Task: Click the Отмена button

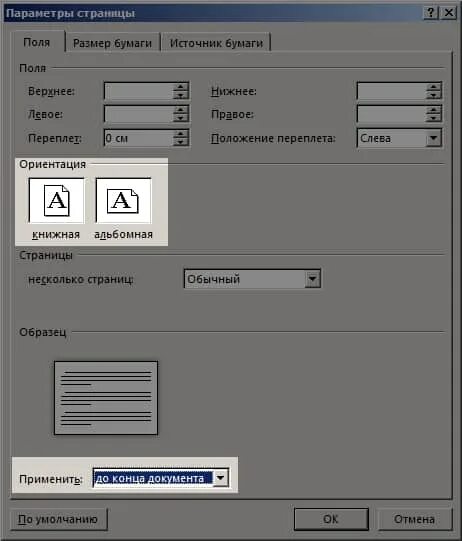Action: pos(414,519)
